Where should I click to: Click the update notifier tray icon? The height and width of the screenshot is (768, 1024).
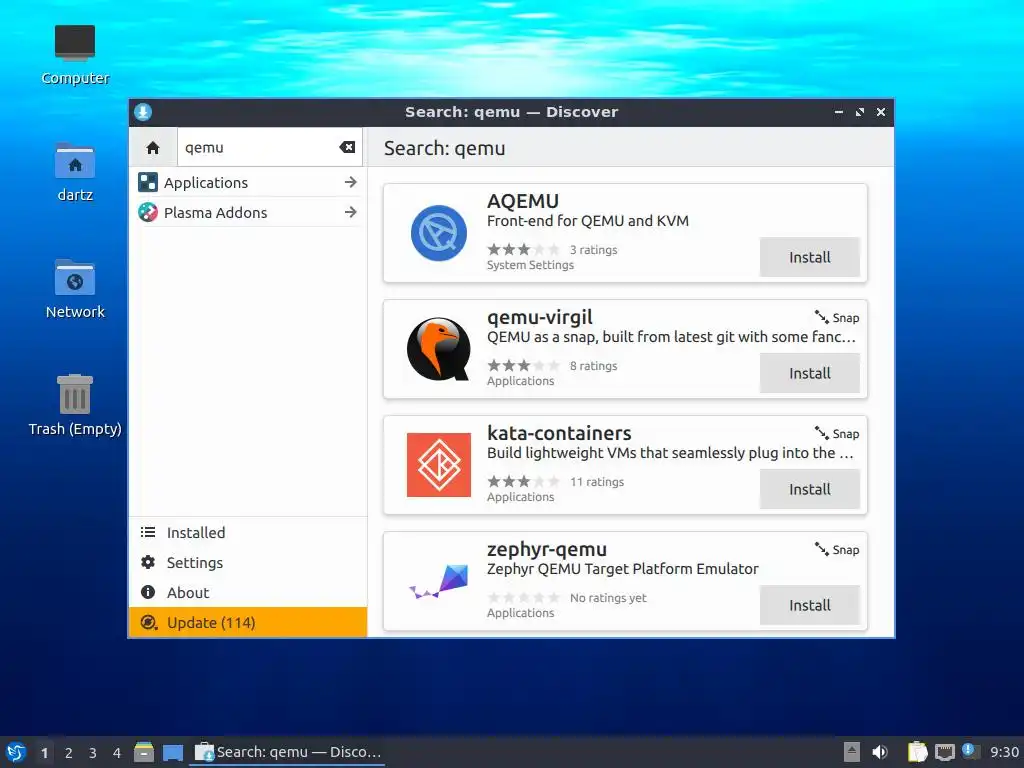coord(970,751)
